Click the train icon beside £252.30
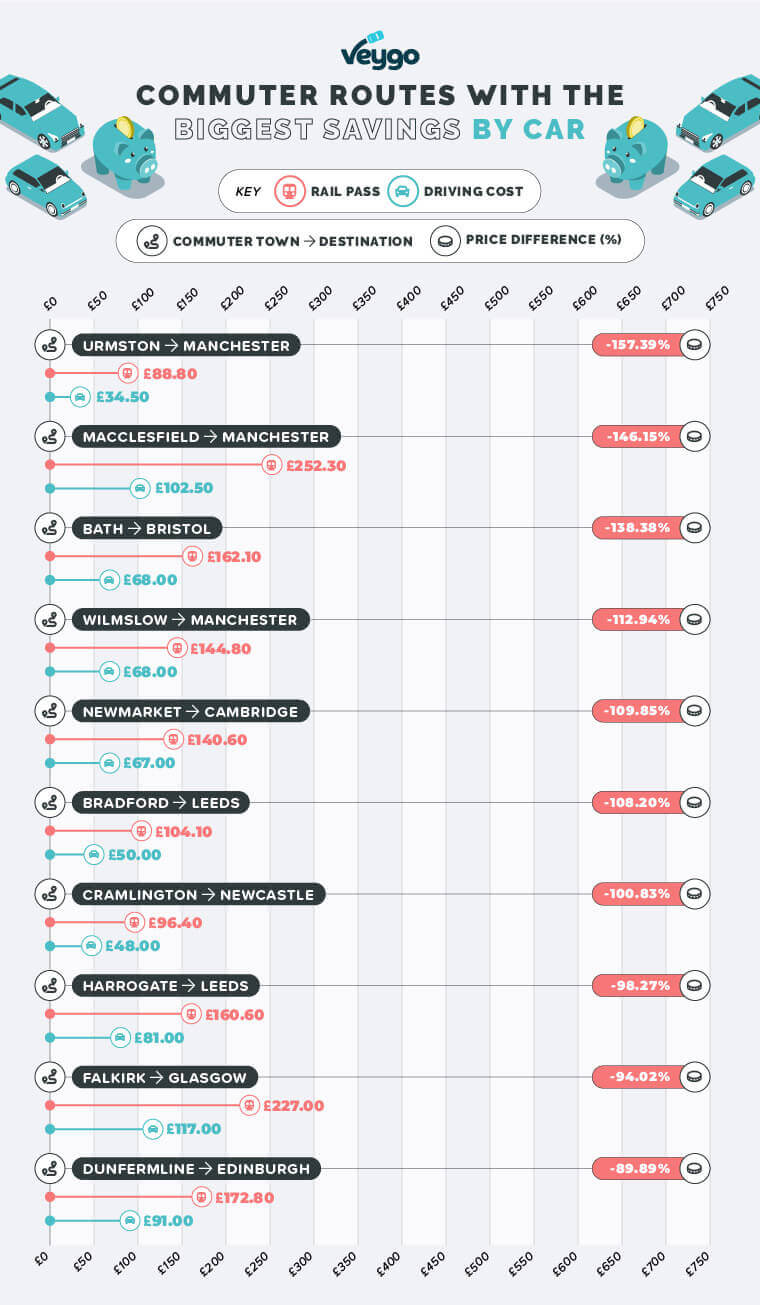Screen dimensions: 760x1305 pos(272,465)
